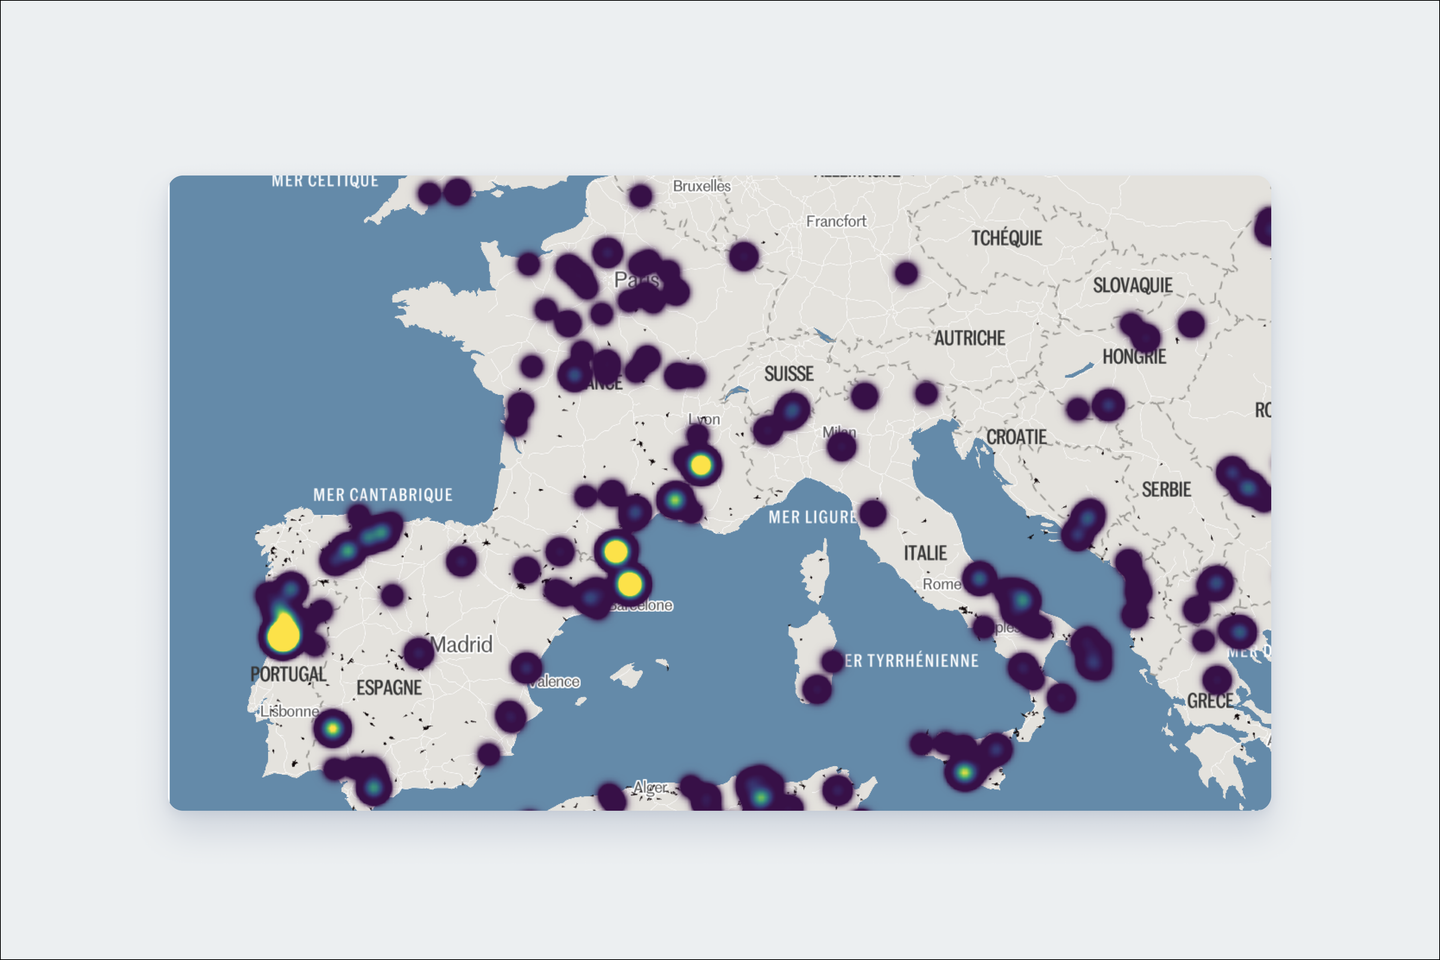Click the MER LIGURE sea label

pos(813,517)
